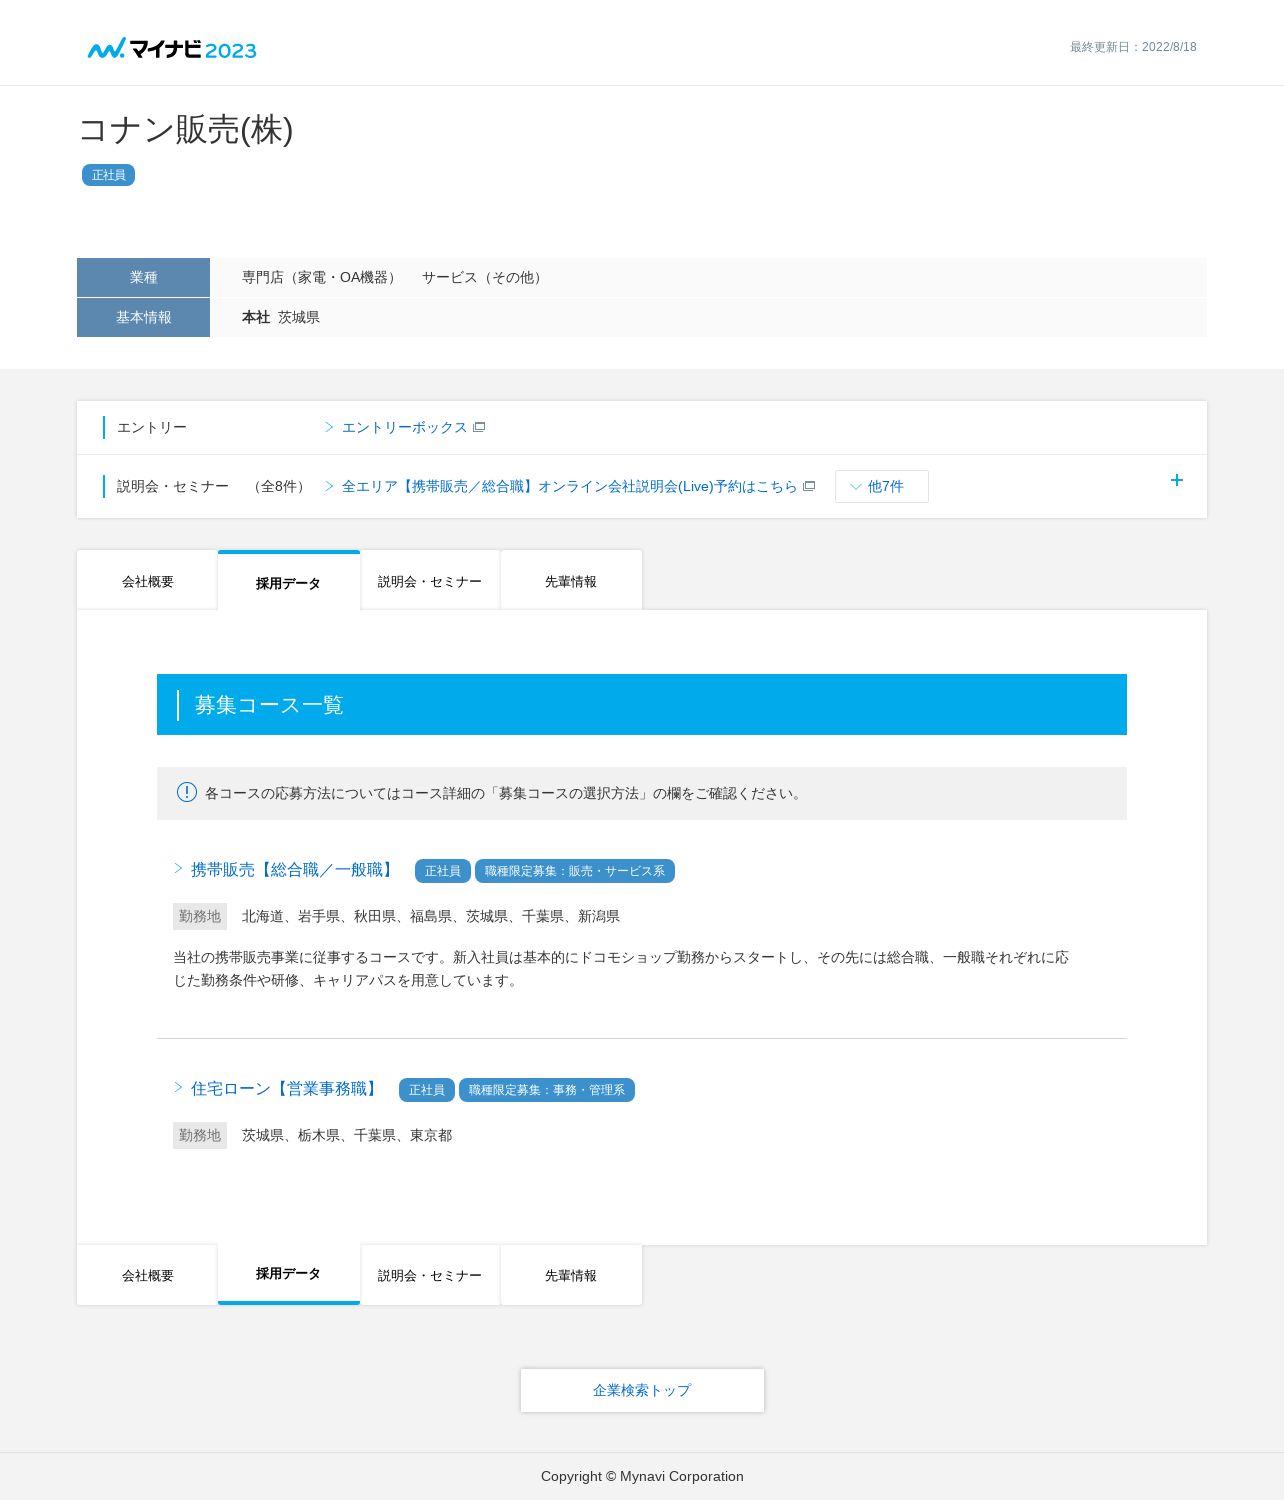Click 正社員 badge beside 住宅ローン course
Image resolution: width=1284 pixels, height=1500 pixels.
click(427, 1090)
